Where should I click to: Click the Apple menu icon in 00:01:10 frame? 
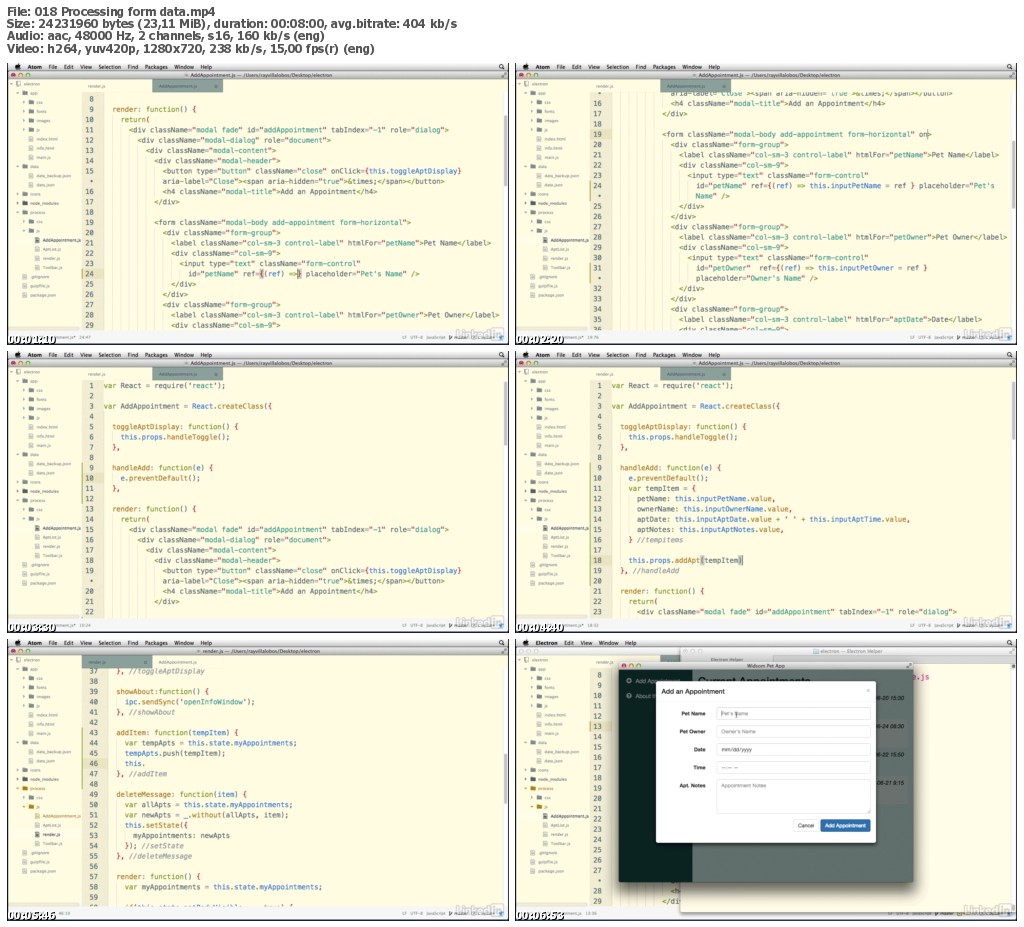(x=18, y=67)
